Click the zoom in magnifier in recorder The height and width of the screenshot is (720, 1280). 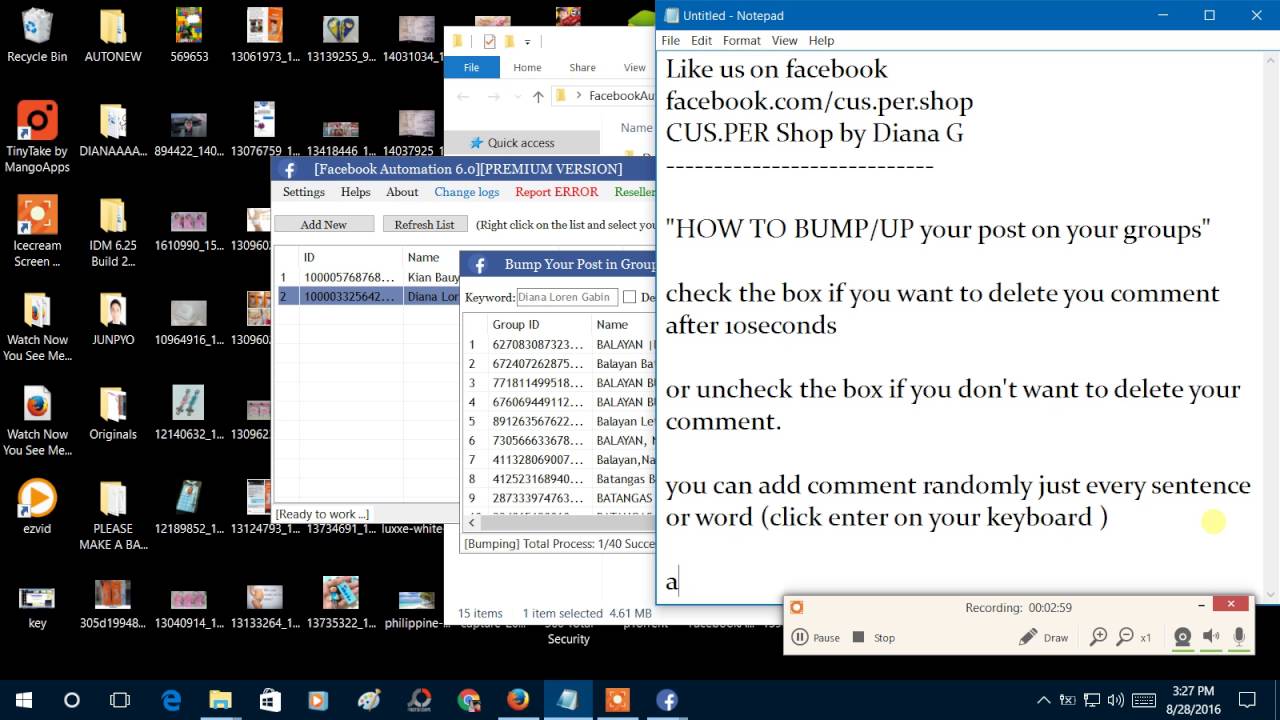tap(1098, 637)
